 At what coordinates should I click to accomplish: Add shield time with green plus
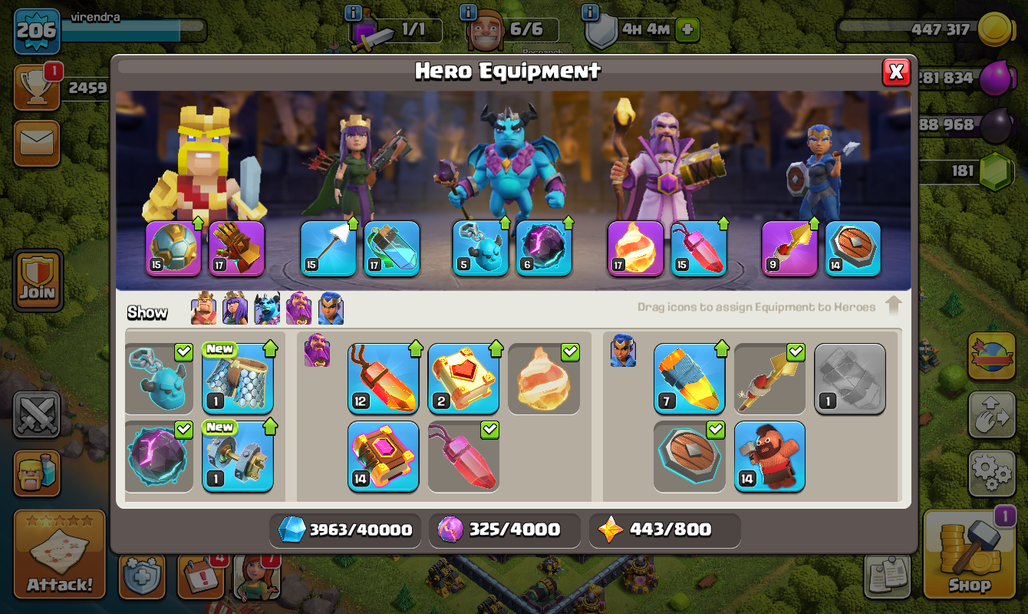click(687, 29)
